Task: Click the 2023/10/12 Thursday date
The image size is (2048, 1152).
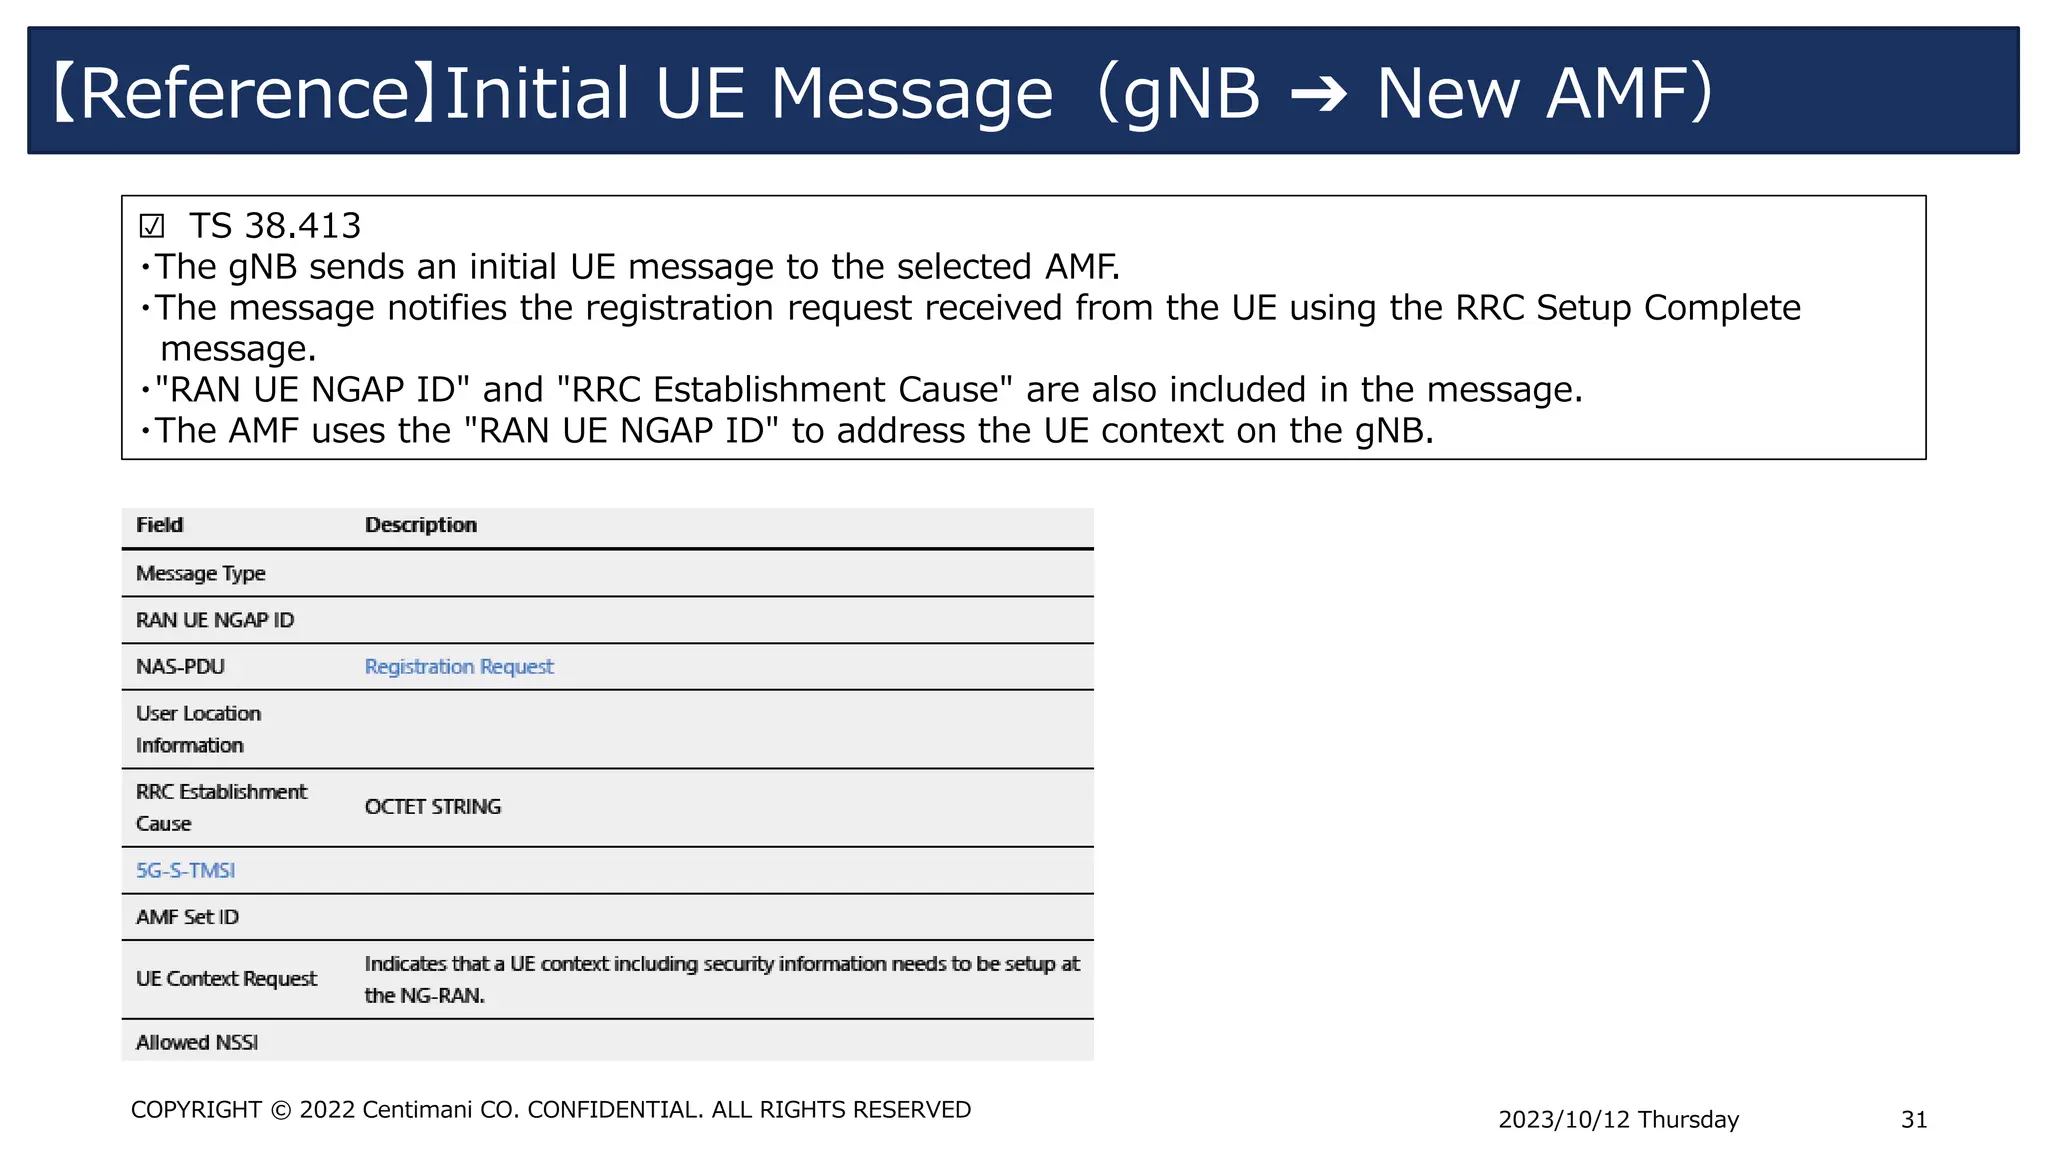Action: 1618,1120
